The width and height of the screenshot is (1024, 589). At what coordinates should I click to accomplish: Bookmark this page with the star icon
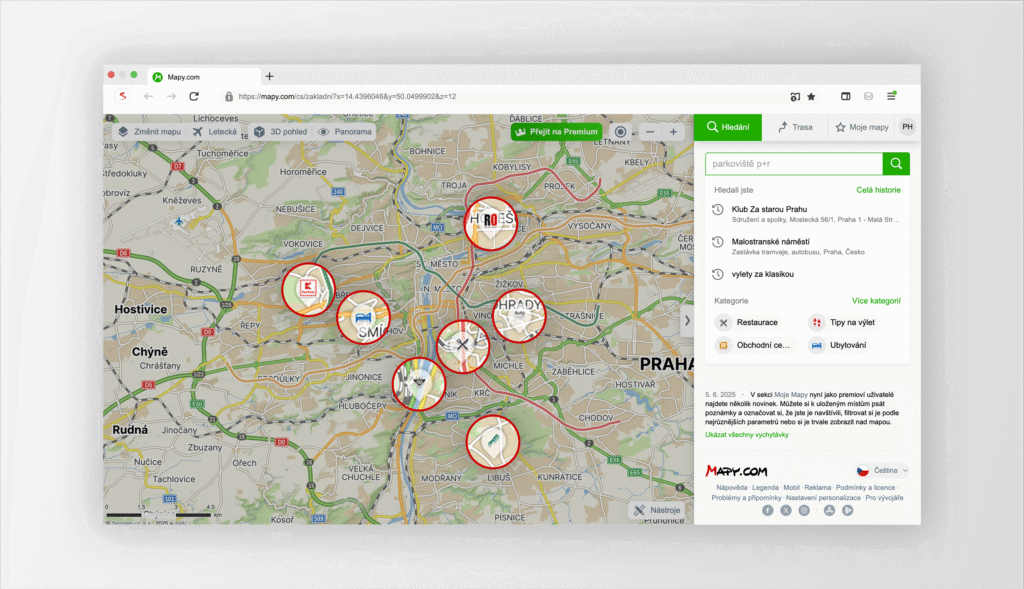point(811,97)
